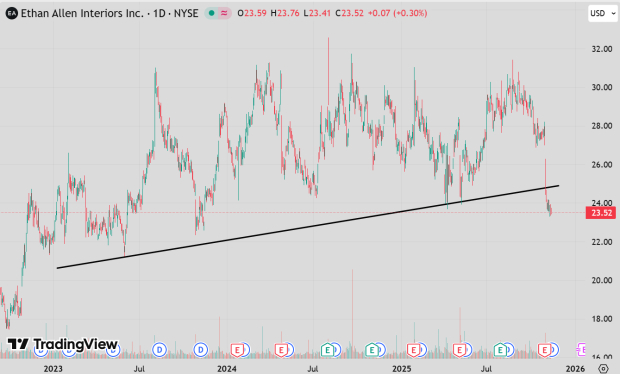Click the green market status dot
The width and height of the screenshot is (620, 374).
(212, 13)
